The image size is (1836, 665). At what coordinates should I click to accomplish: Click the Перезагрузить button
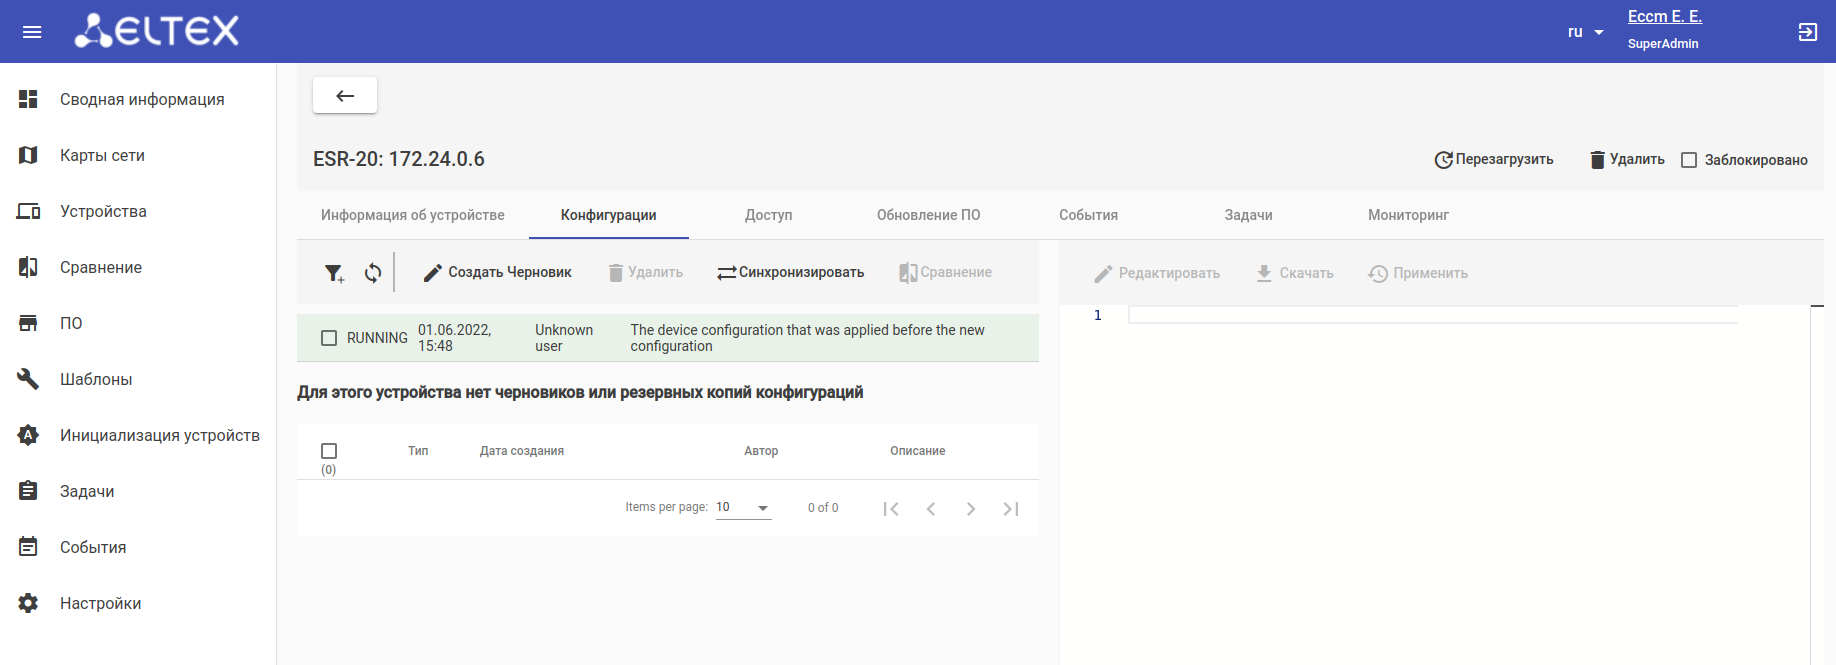[1494, 160]
